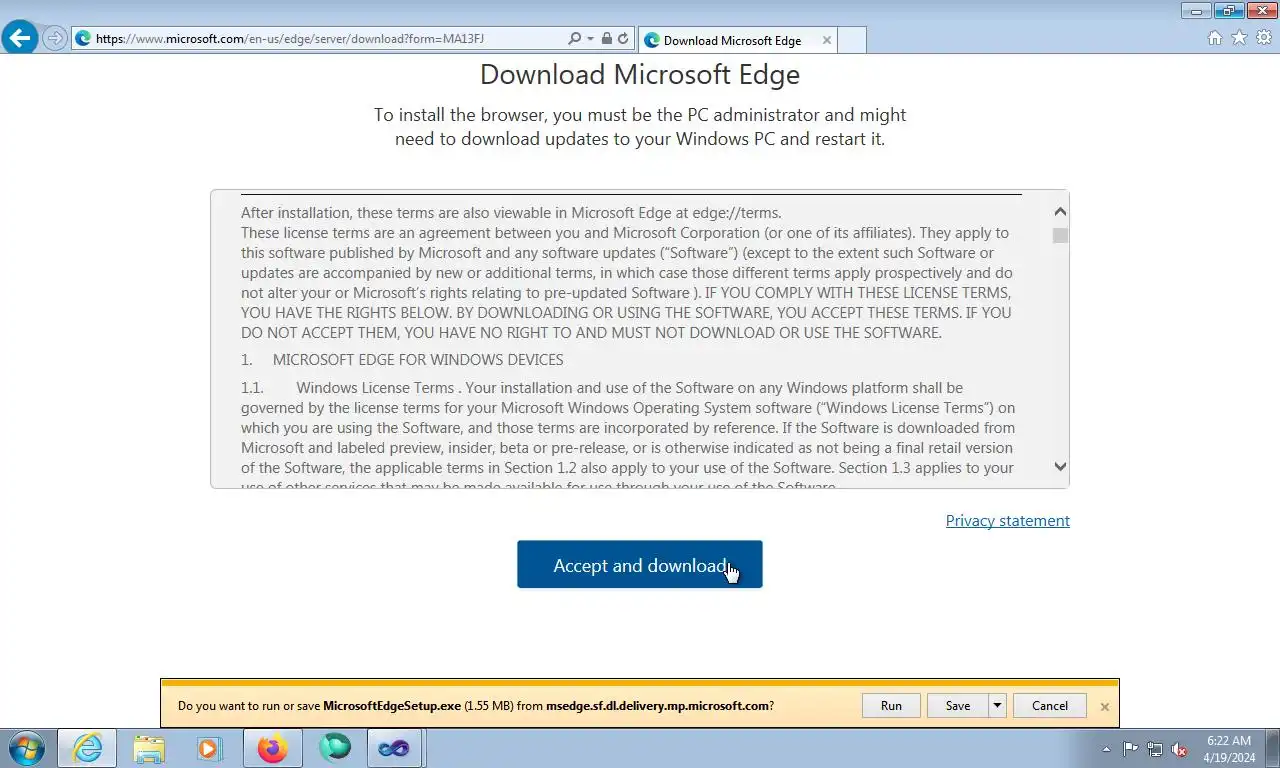Image resolution: width=1280 pixels, height=768 pixels.
Task: Click Cancel in the download bar
Action: [1050, 706]
